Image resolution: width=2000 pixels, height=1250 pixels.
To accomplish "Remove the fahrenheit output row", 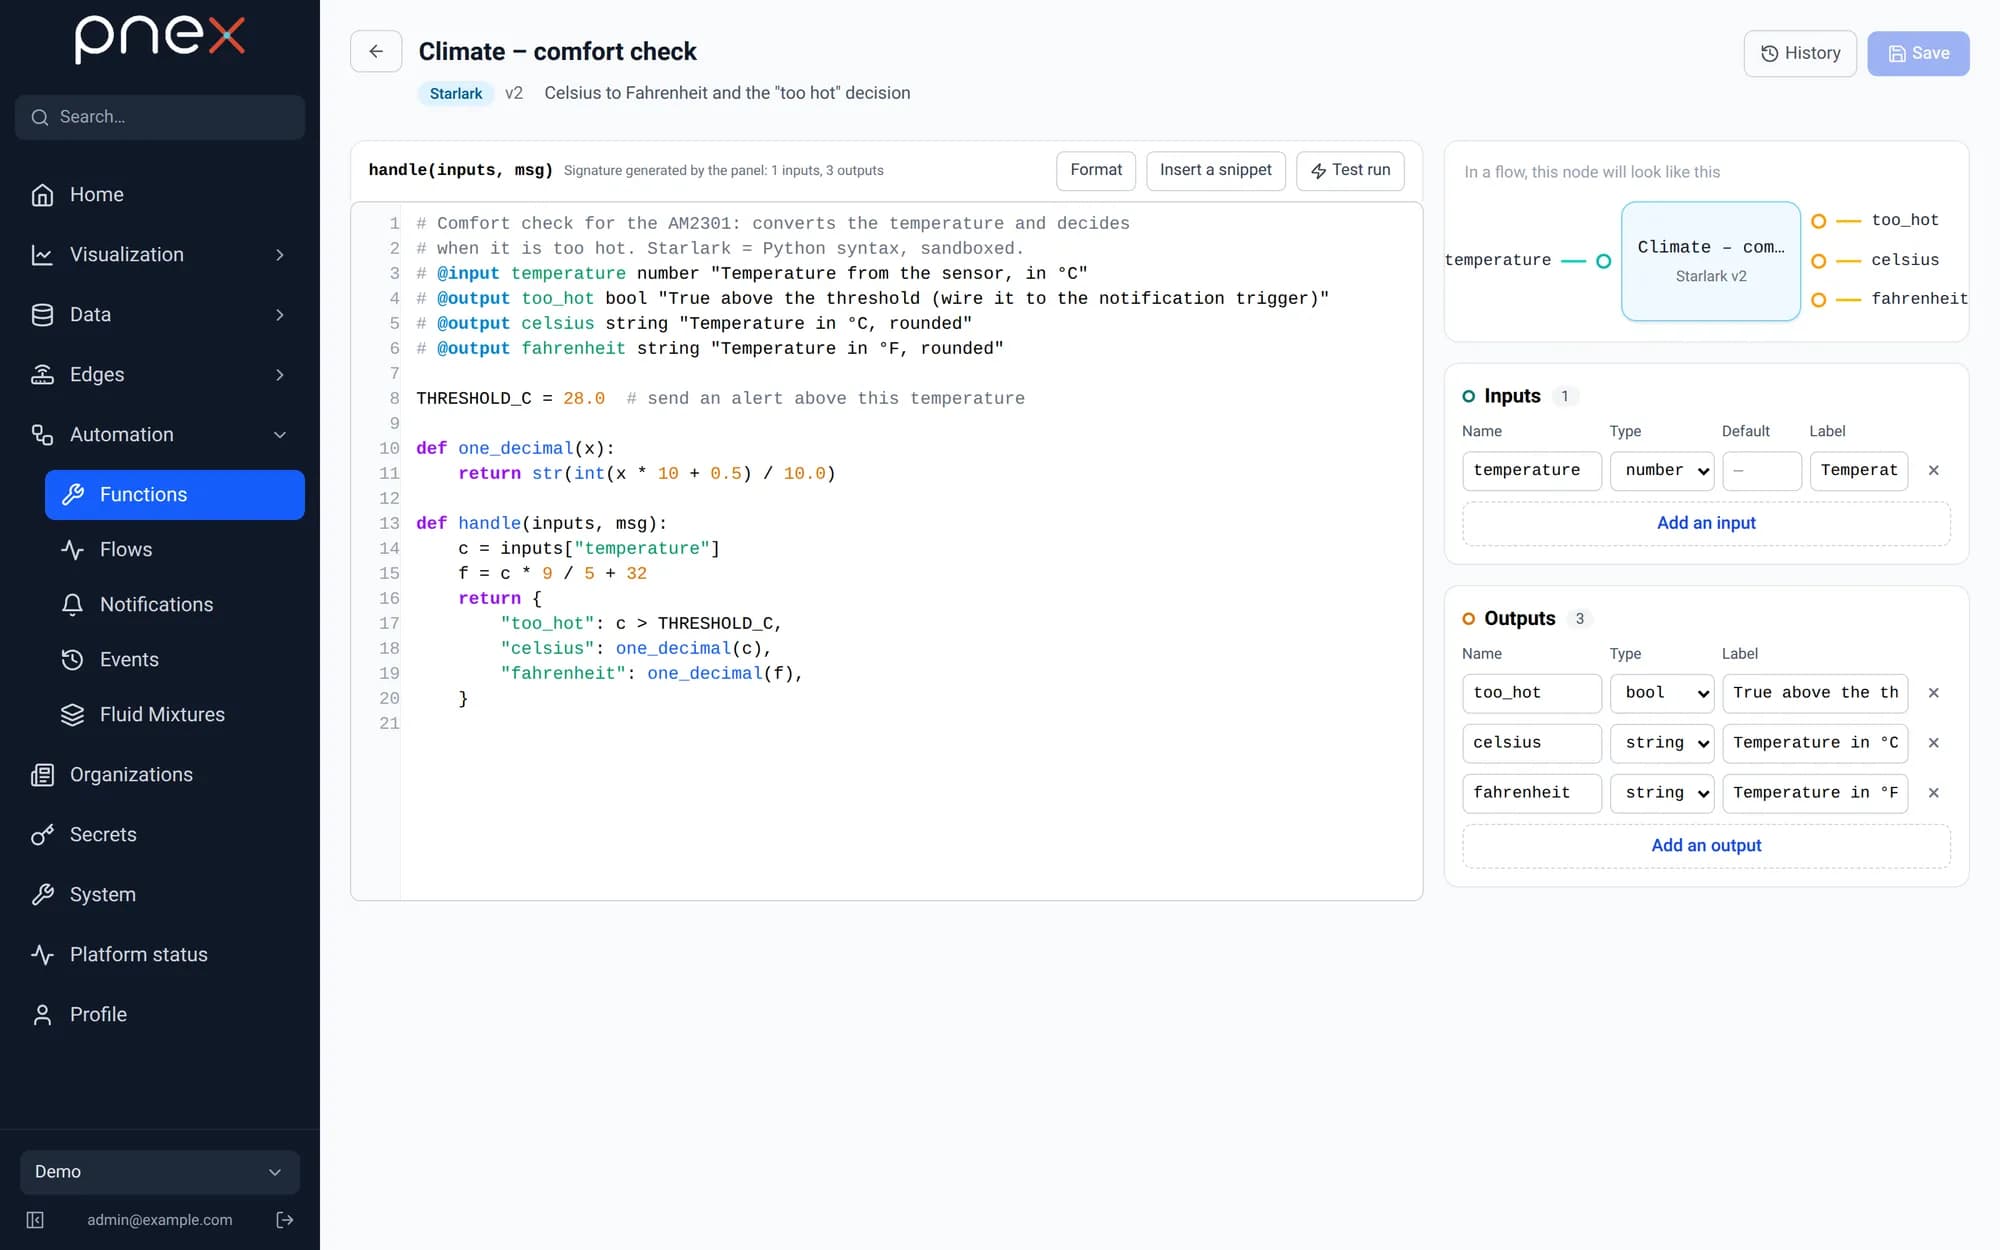I will (x=1934, y=793).
